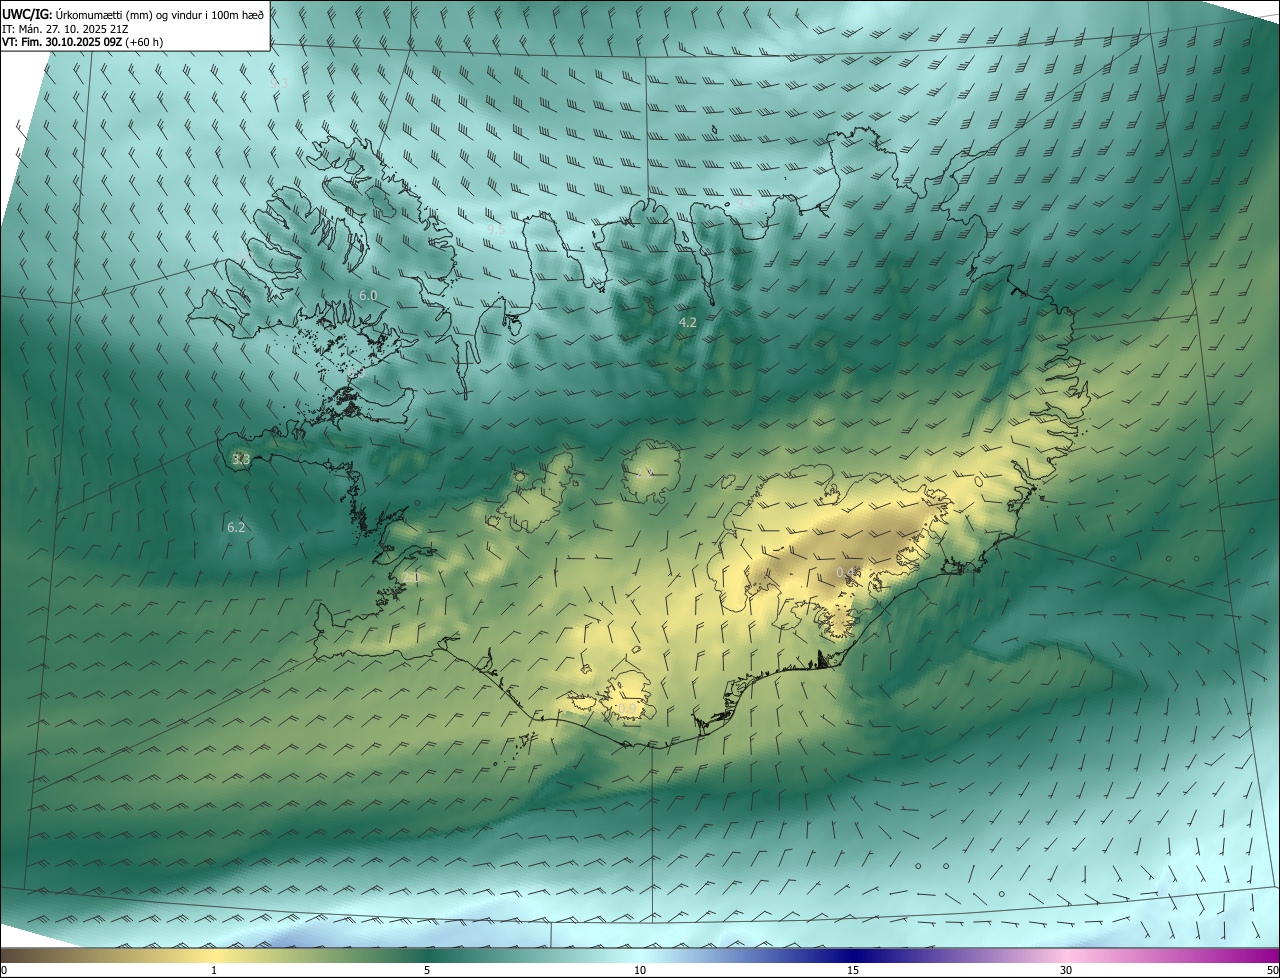Click the 6.0 value on the Westfjords
This screenshot has height=978, width=1280.
pos(368,296)
